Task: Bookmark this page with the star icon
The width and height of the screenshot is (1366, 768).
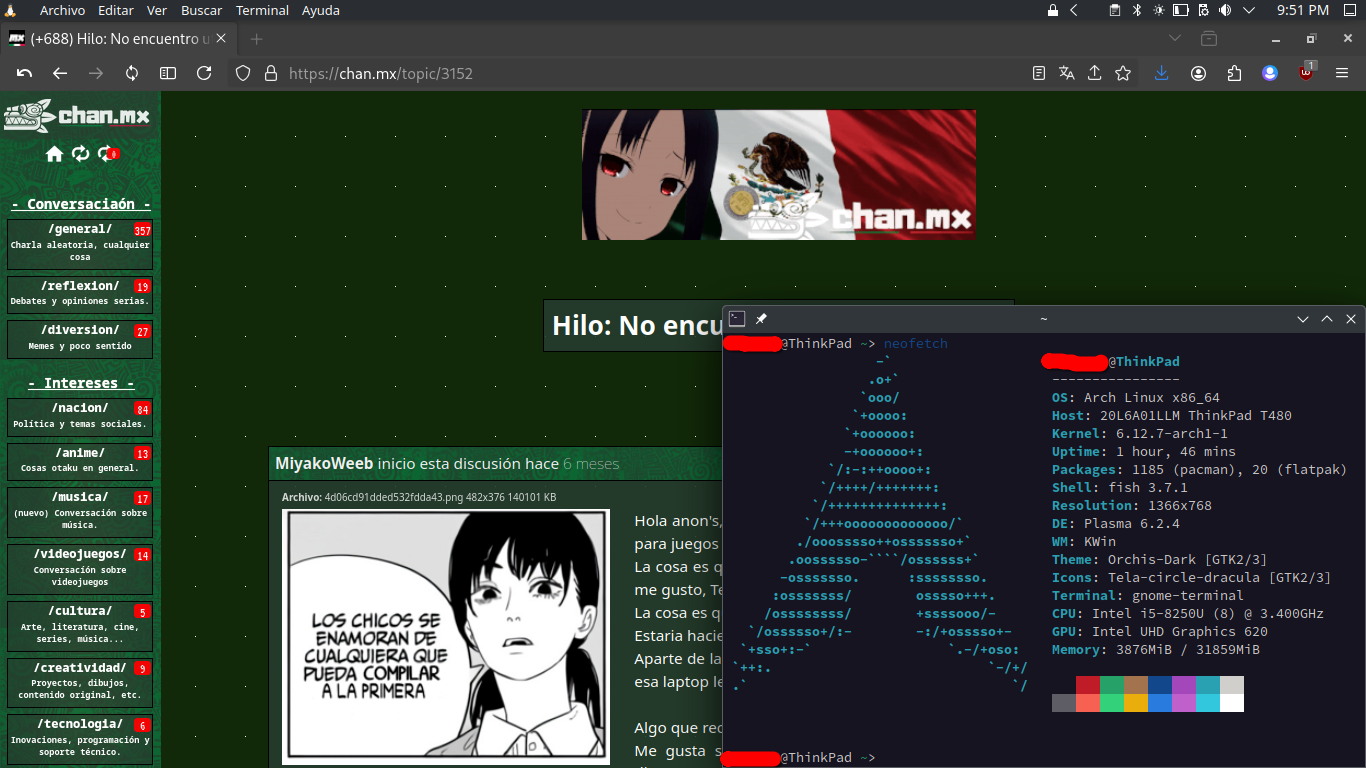Action: coord(1123,73)
